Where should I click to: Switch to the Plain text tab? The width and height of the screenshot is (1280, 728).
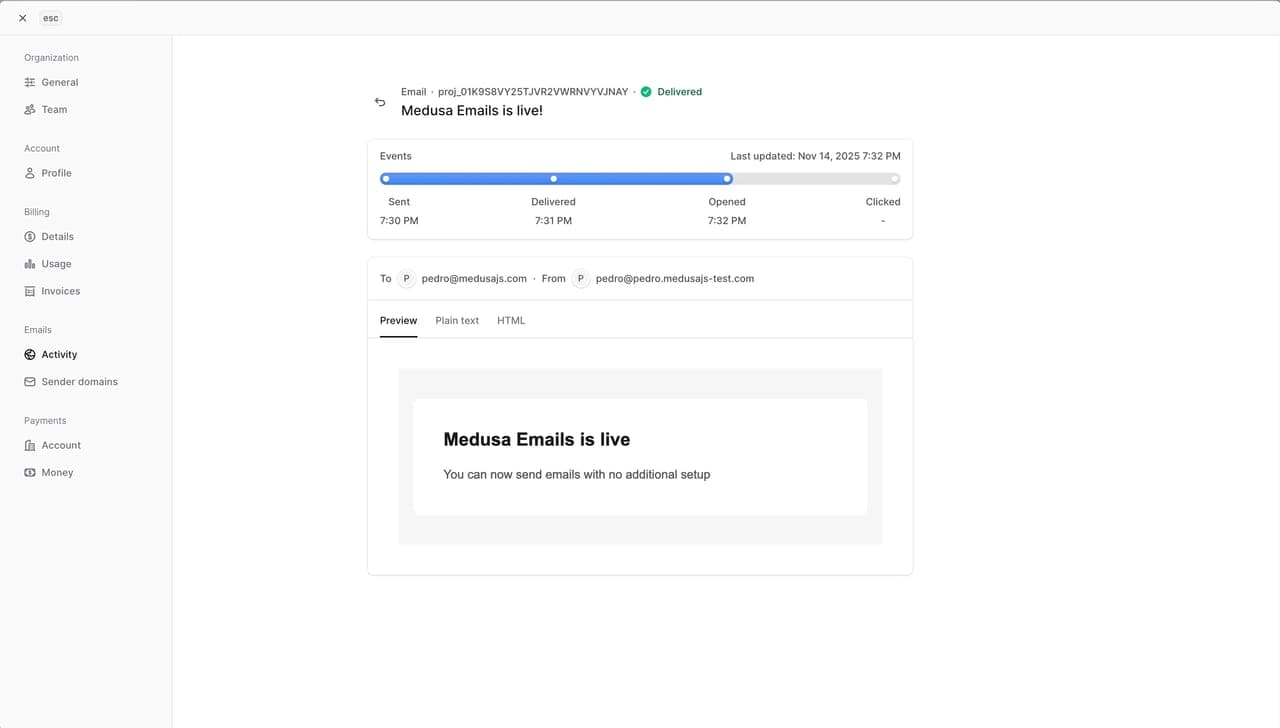457,320
